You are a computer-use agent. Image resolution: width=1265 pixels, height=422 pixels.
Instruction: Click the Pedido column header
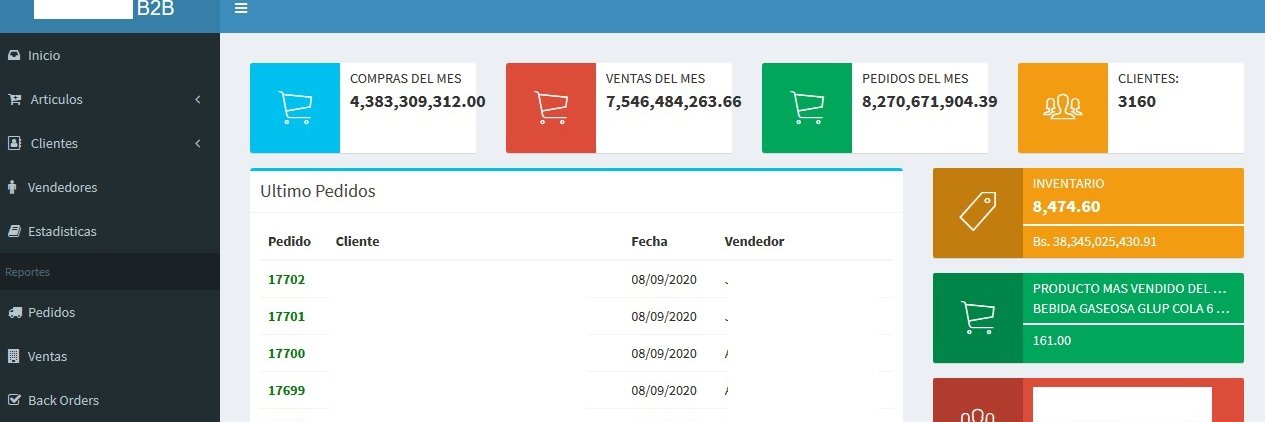pos(289,241)
